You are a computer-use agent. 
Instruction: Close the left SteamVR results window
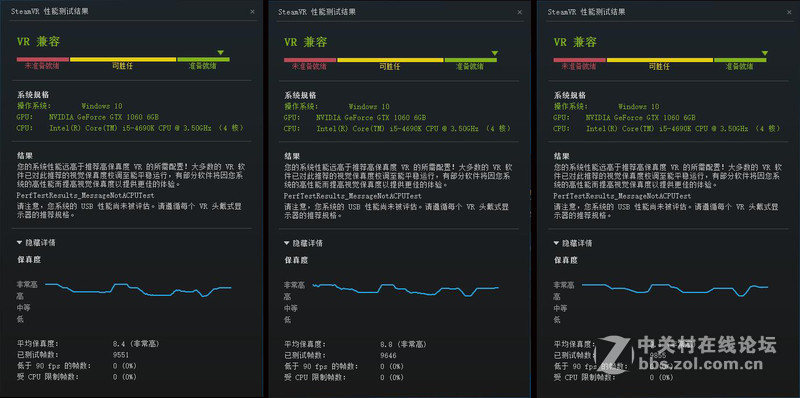click(x=252, y=11)
